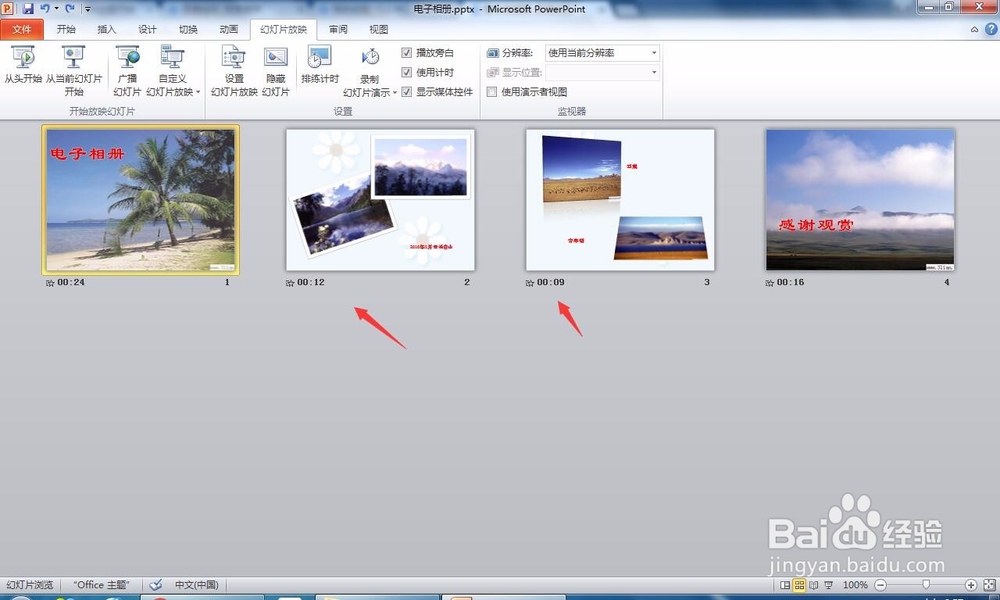Click the zoom out minus button
Viewport: 1000px width, 600px height.
coord(881,585)
